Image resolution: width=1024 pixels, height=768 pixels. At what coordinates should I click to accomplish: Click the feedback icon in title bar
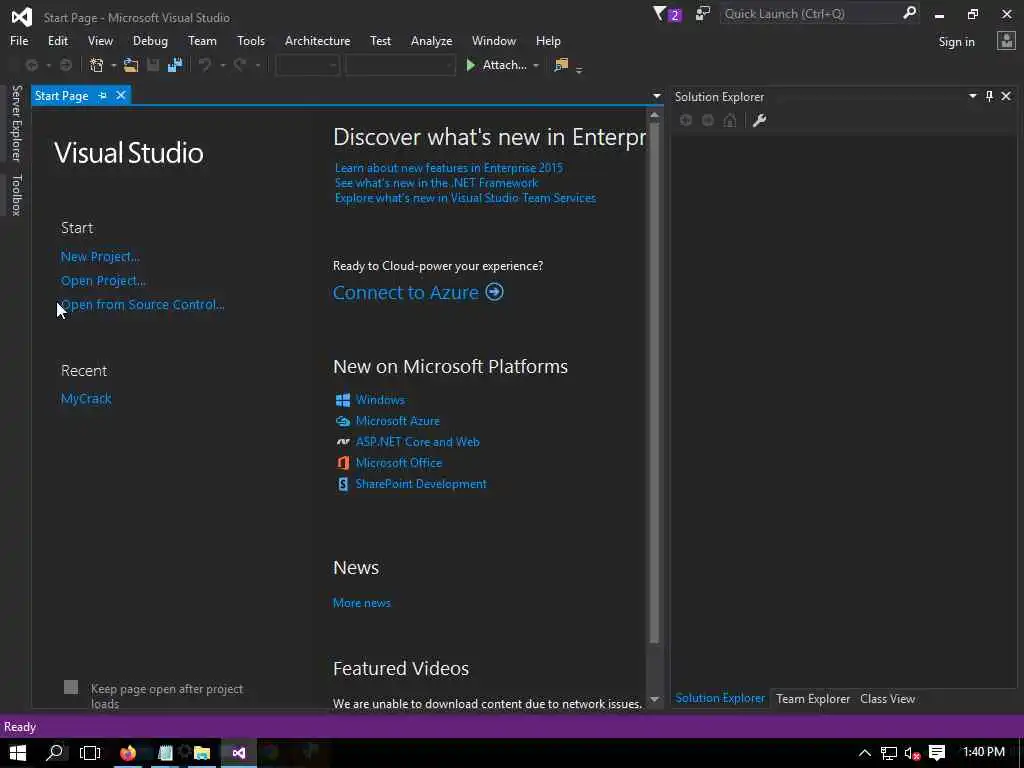[x=703, y=14]
